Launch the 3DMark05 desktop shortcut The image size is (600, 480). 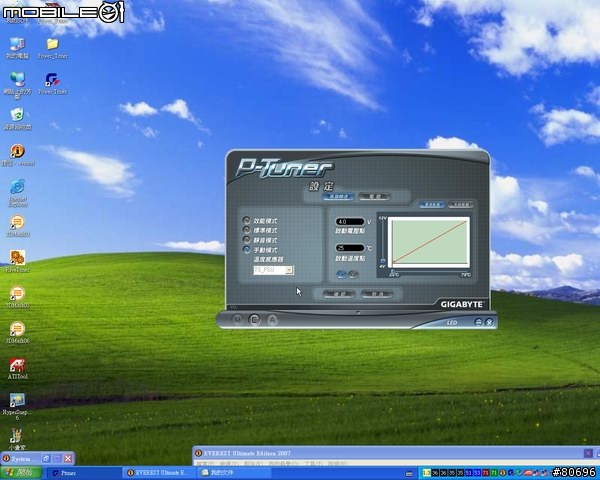(18, 297)
